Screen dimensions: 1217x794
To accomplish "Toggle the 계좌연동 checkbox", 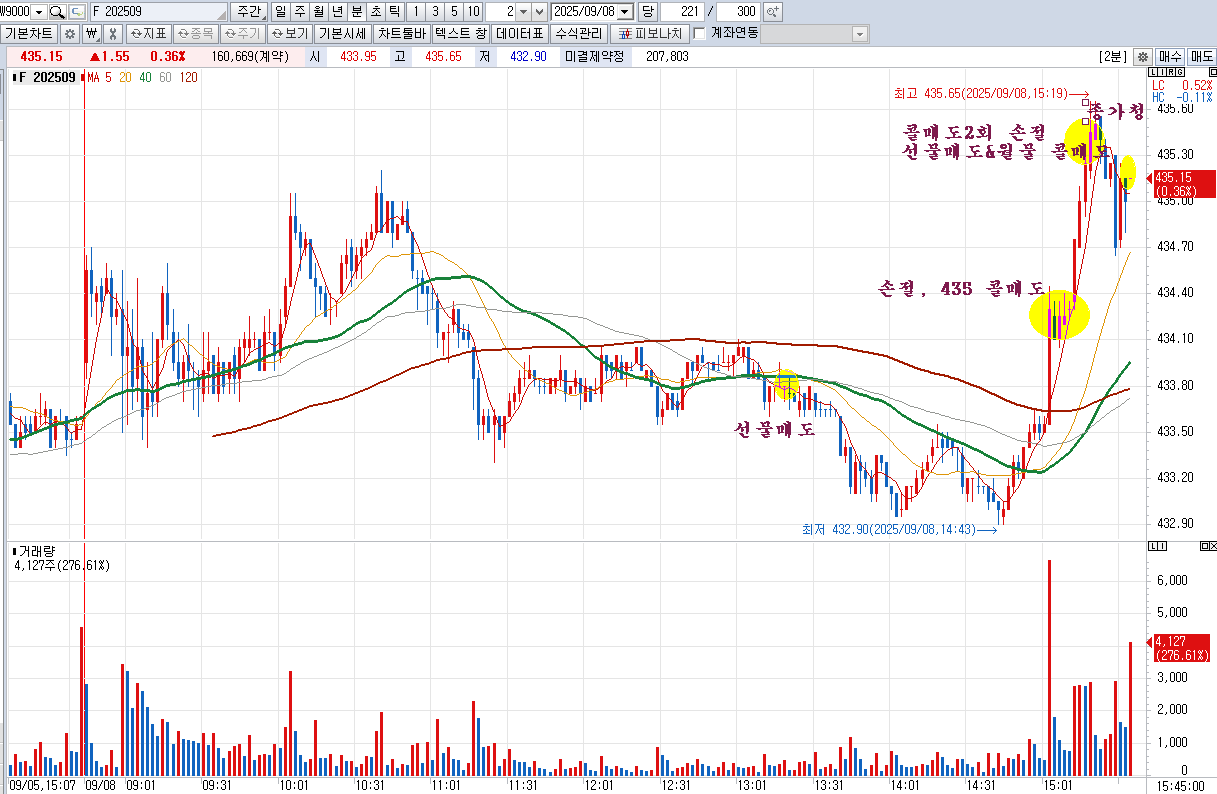I will 700,33.
